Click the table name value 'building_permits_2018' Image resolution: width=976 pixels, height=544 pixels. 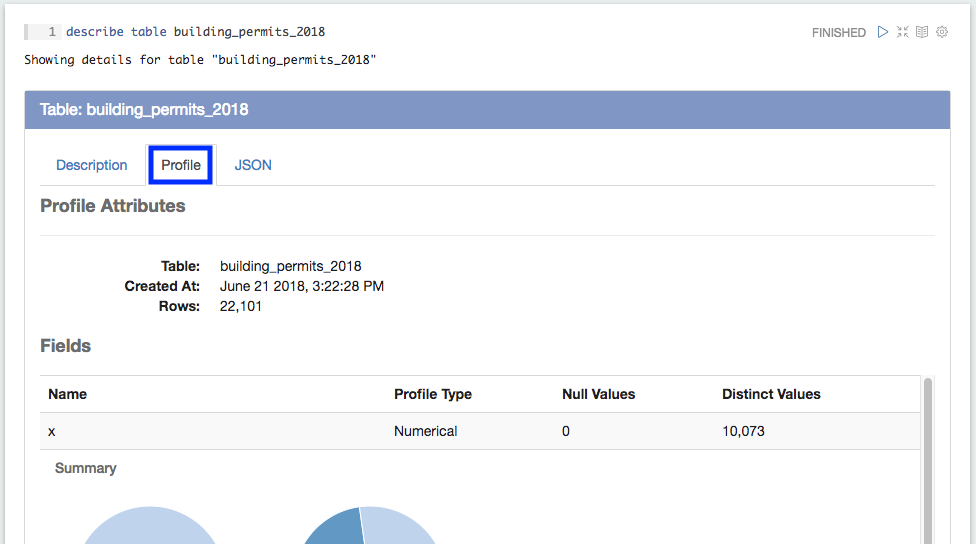click(290, 266)
